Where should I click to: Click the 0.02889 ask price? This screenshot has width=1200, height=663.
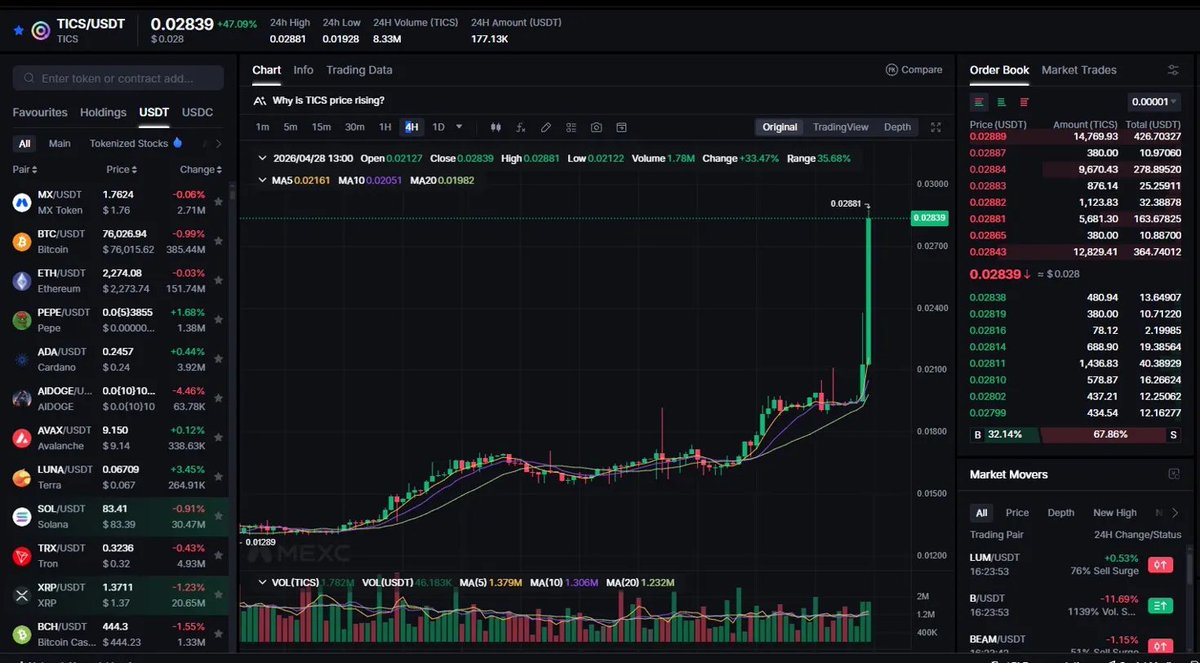(x=988, y=136)
